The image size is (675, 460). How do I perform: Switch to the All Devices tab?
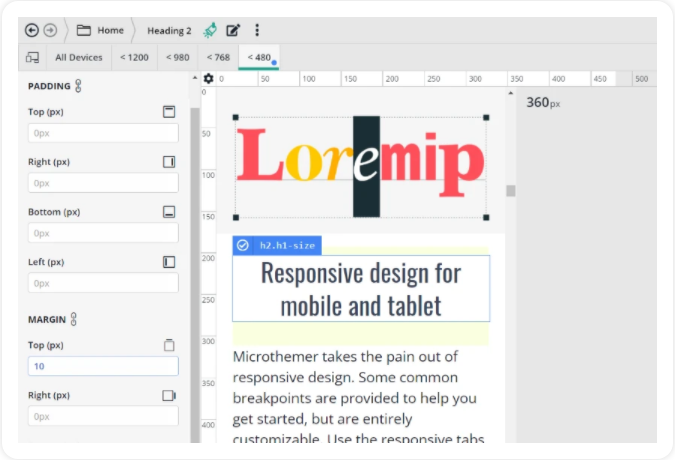[79, 57]
